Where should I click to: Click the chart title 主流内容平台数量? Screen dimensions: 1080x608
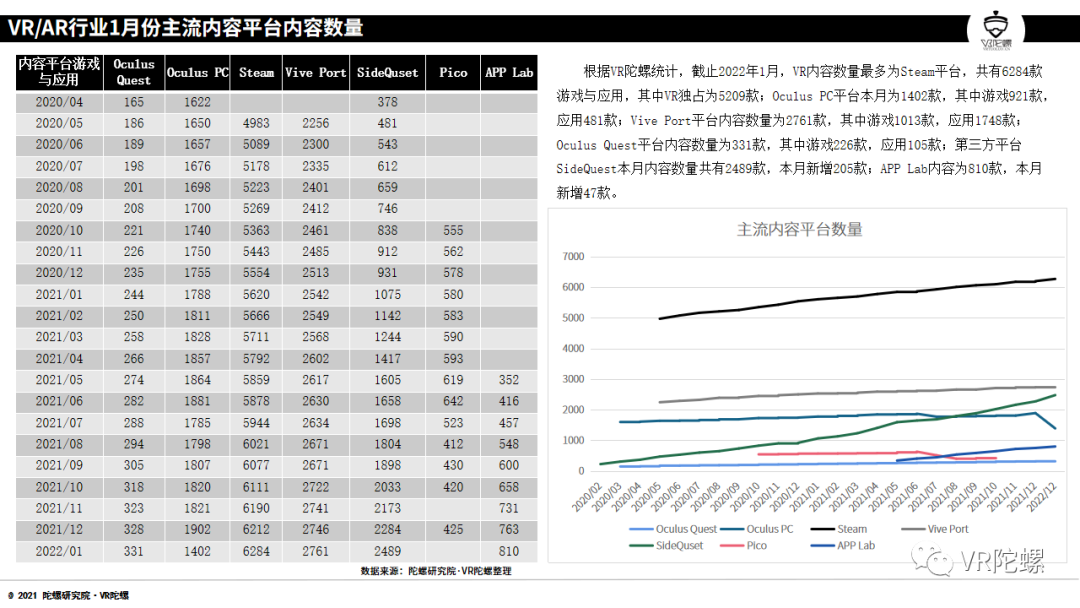pyautogui.click(x=800, y=229)
